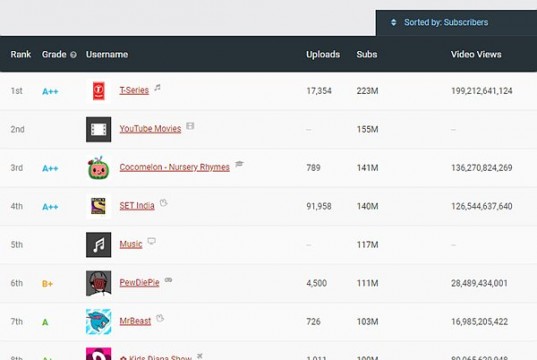Screen dimensions: 537x360
Task: Click the gaming icon next to PewDiePie
Action: pos(168,280)
